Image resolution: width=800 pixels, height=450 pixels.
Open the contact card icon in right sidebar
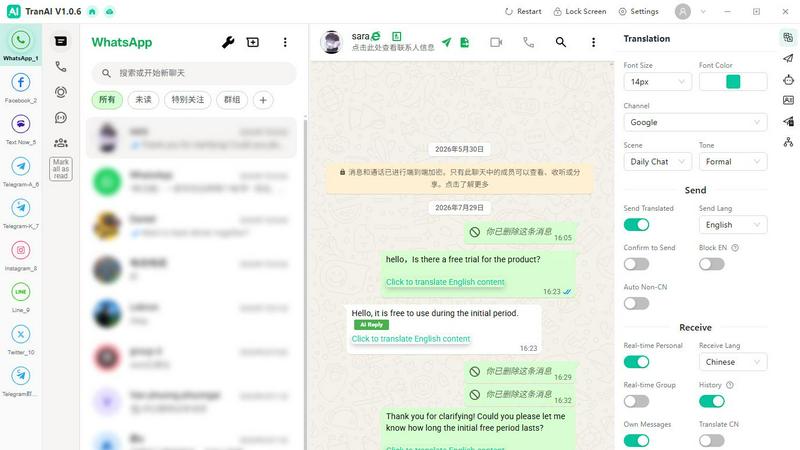[x=788, y=100]
